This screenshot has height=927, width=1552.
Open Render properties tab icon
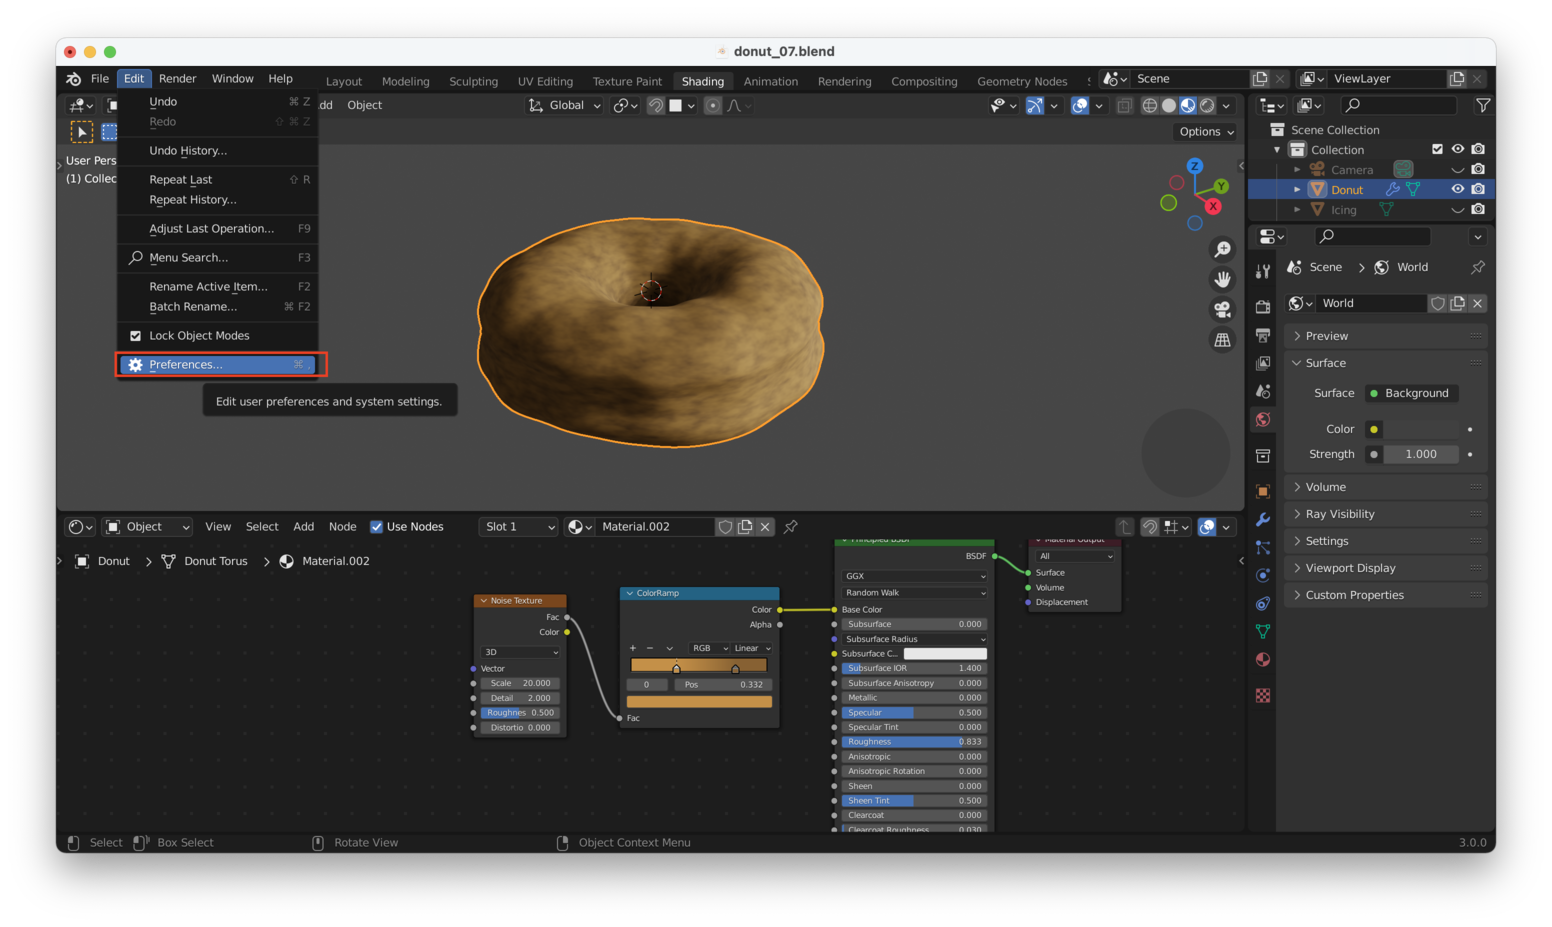[1263, 307]
